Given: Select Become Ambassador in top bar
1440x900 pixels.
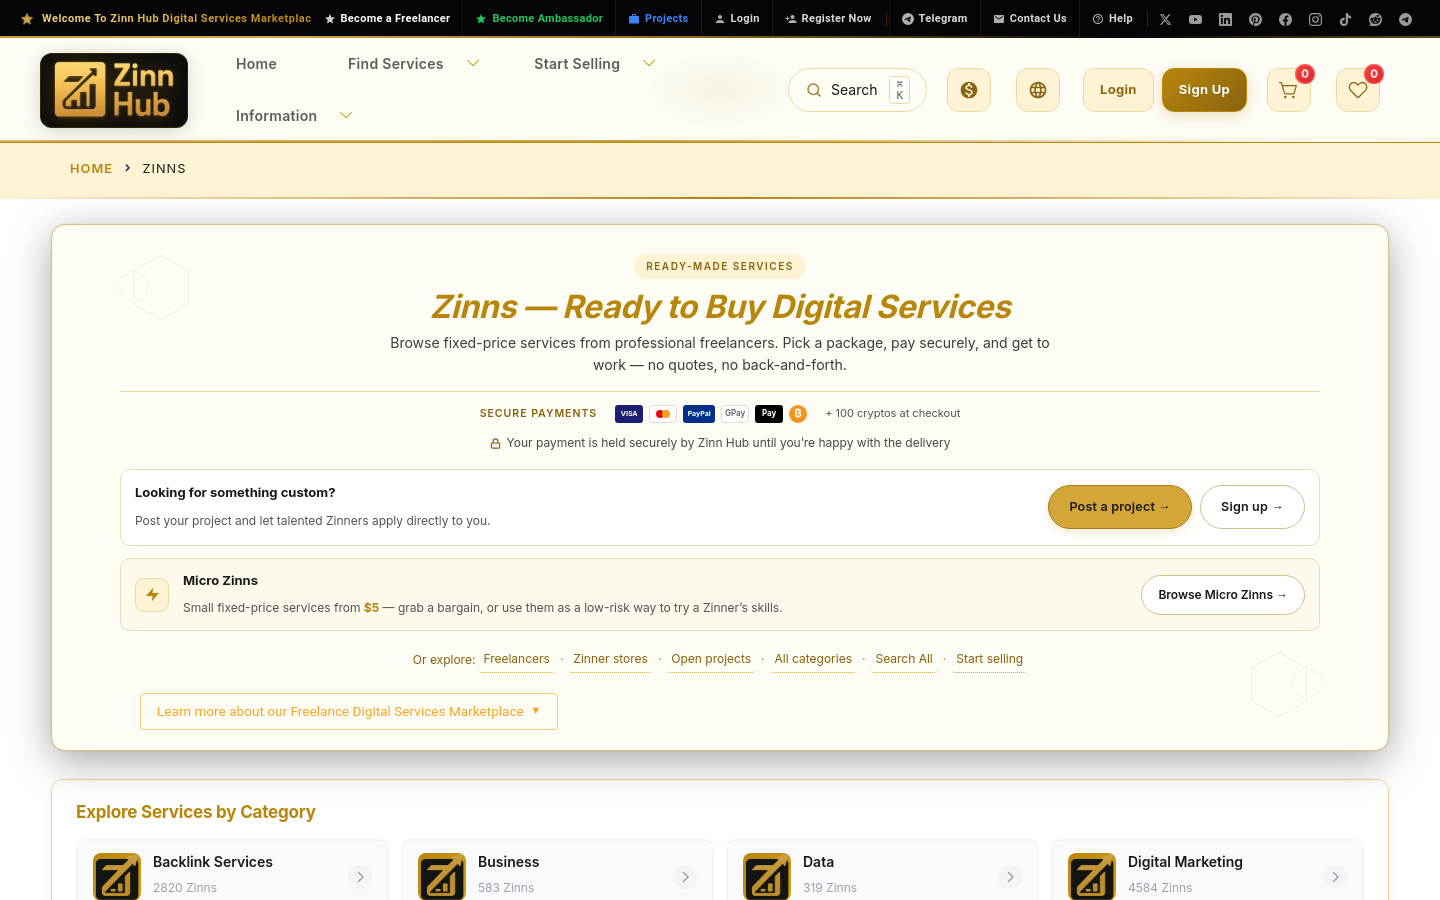Looking at the screenshot, I should 539,18.
